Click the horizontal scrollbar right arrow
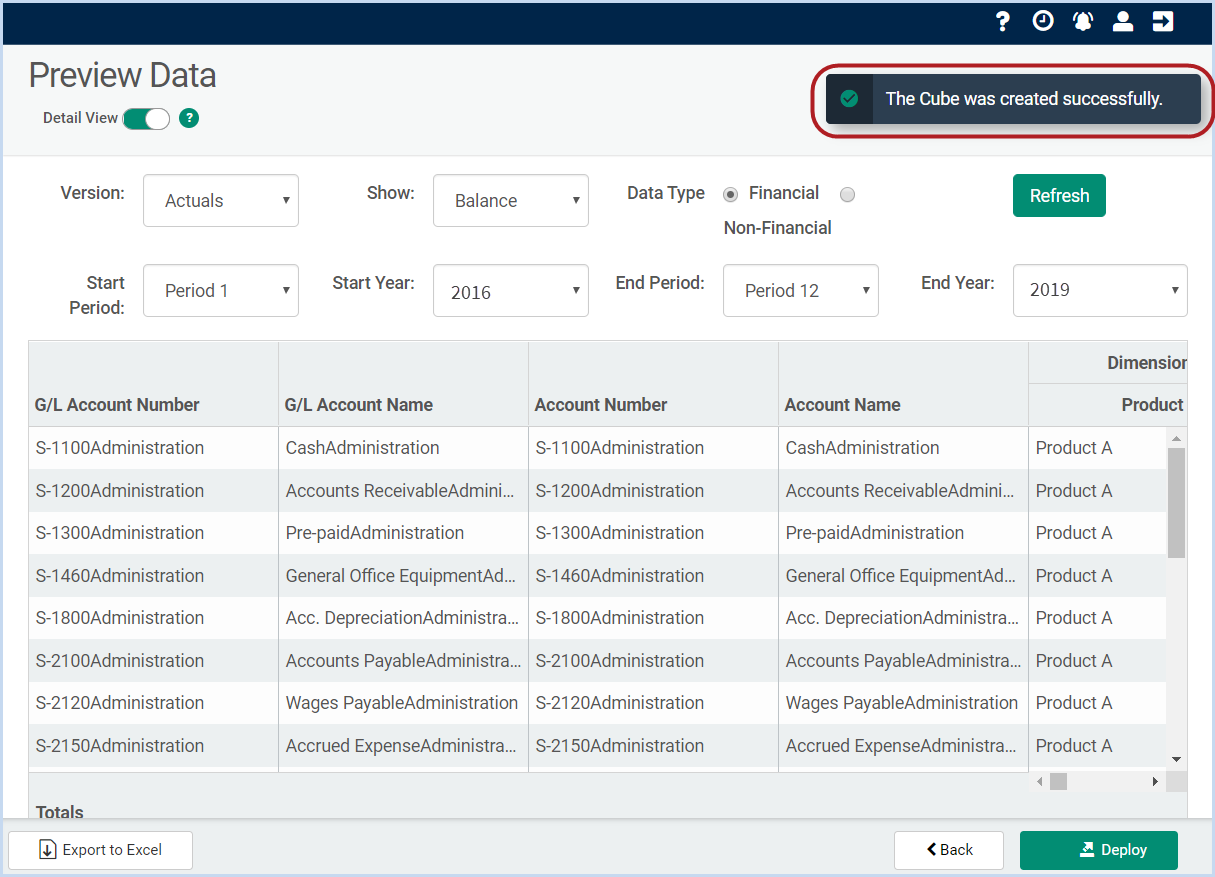 click(1155, 781)
